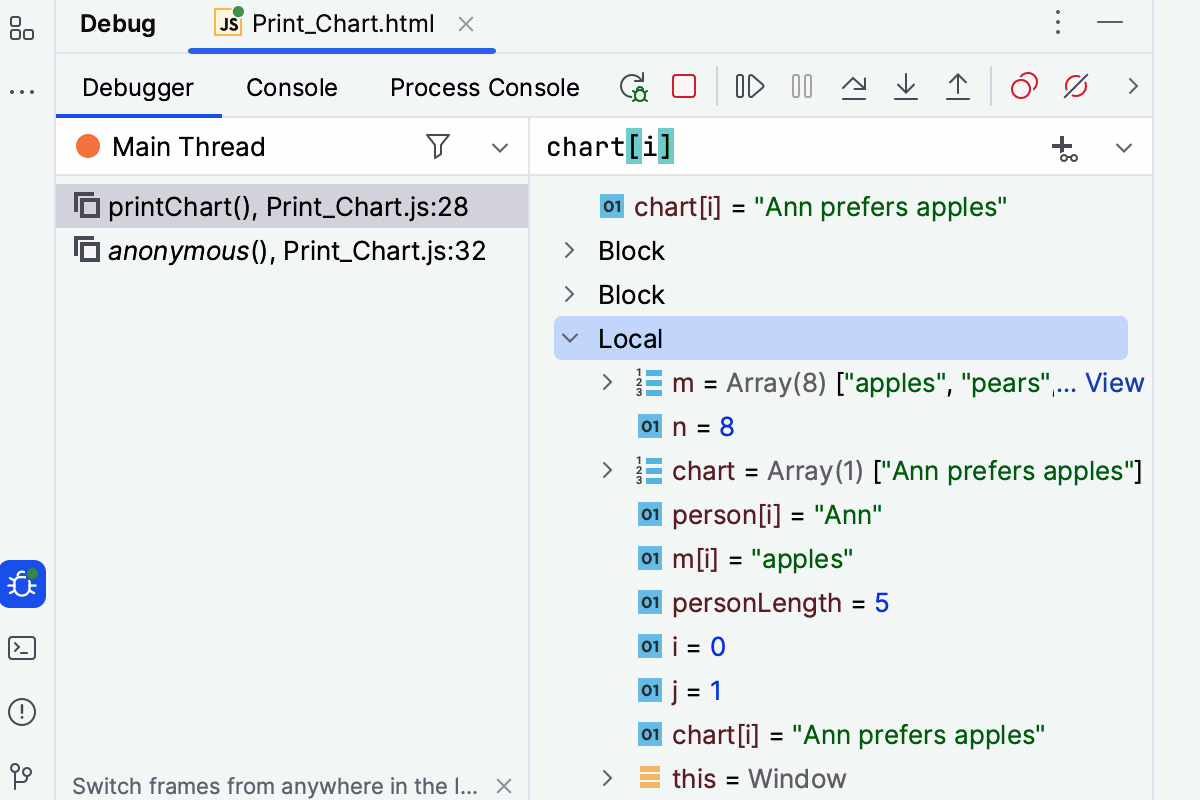Viewport: 1200px width, 800px height.
Task: Step out of the current function
Action: pyautogui.click(x=958, y=86)
